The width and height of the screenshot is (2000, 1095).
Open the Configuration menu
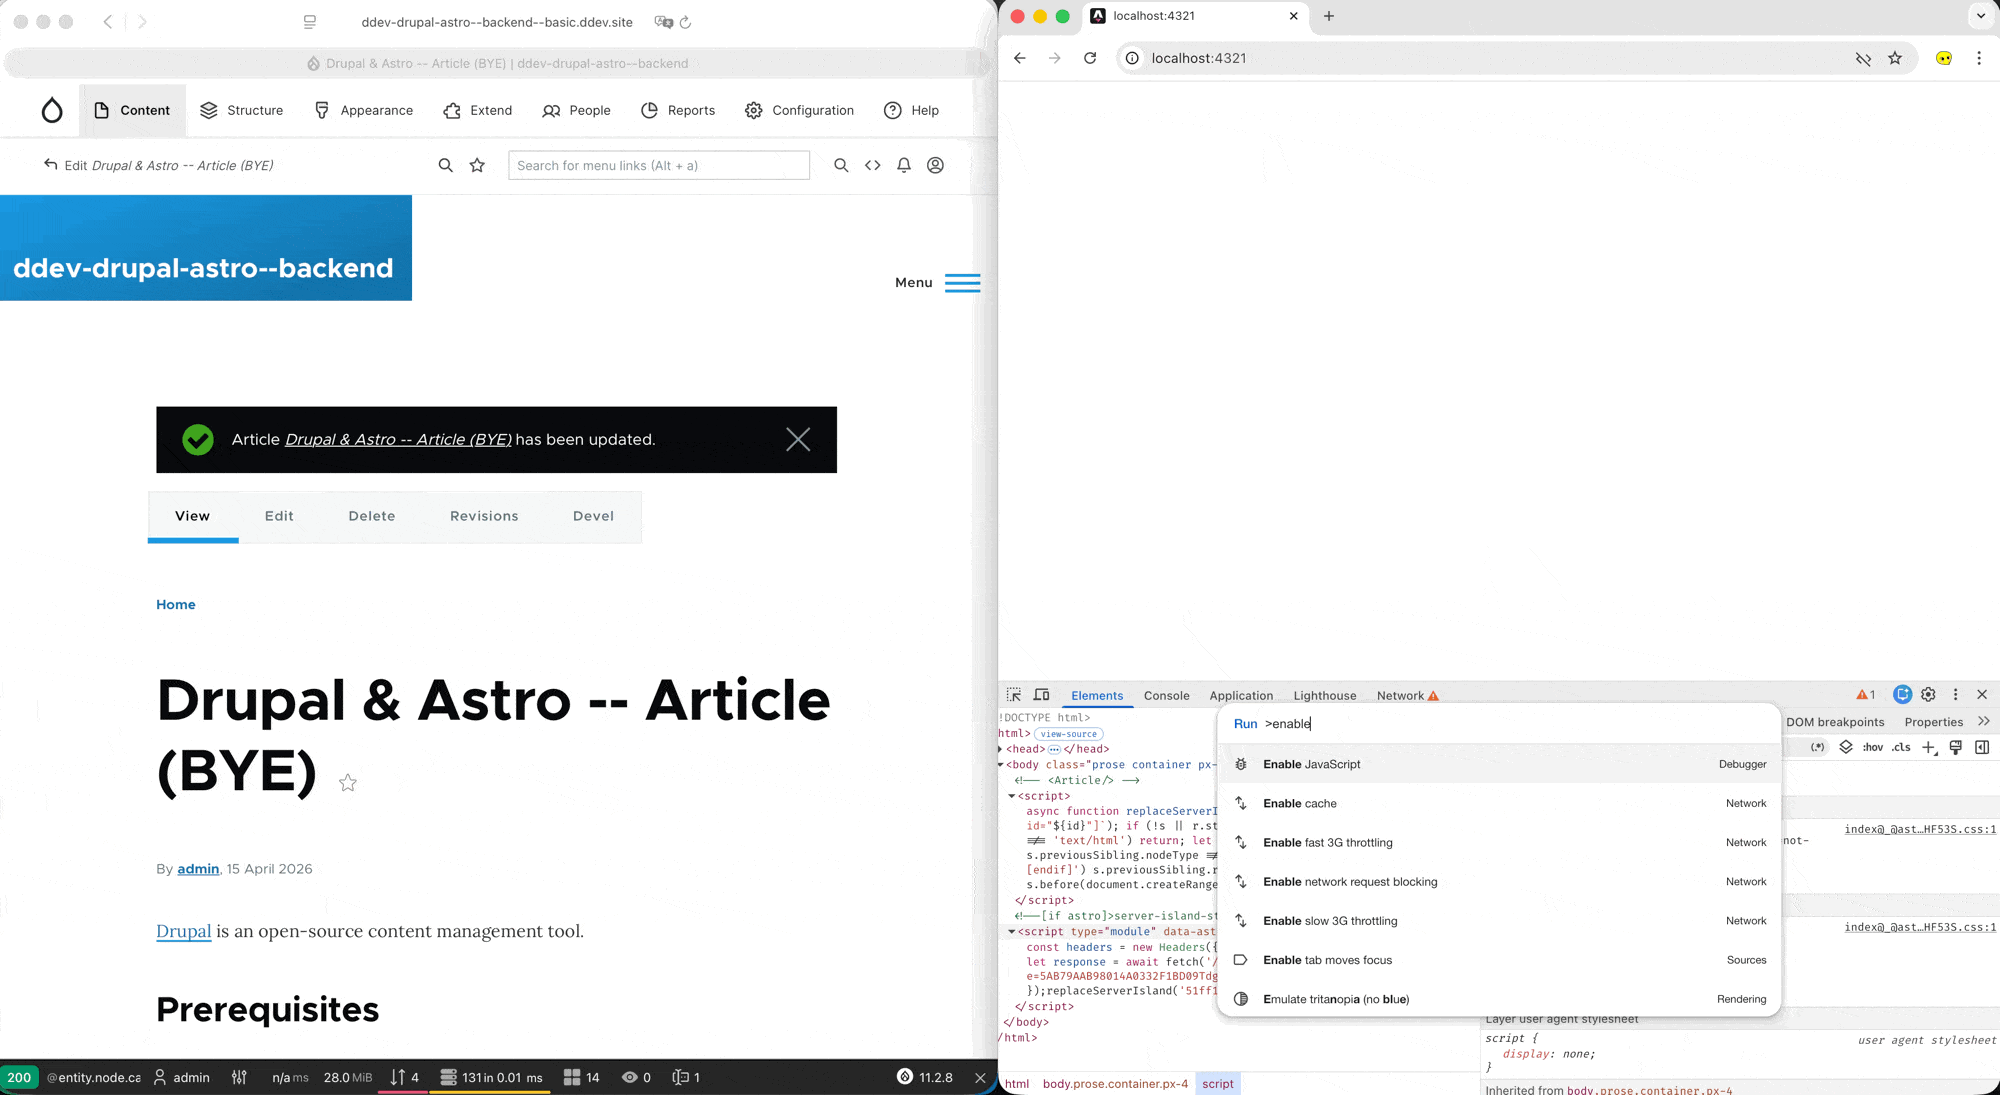click(799, 110)
